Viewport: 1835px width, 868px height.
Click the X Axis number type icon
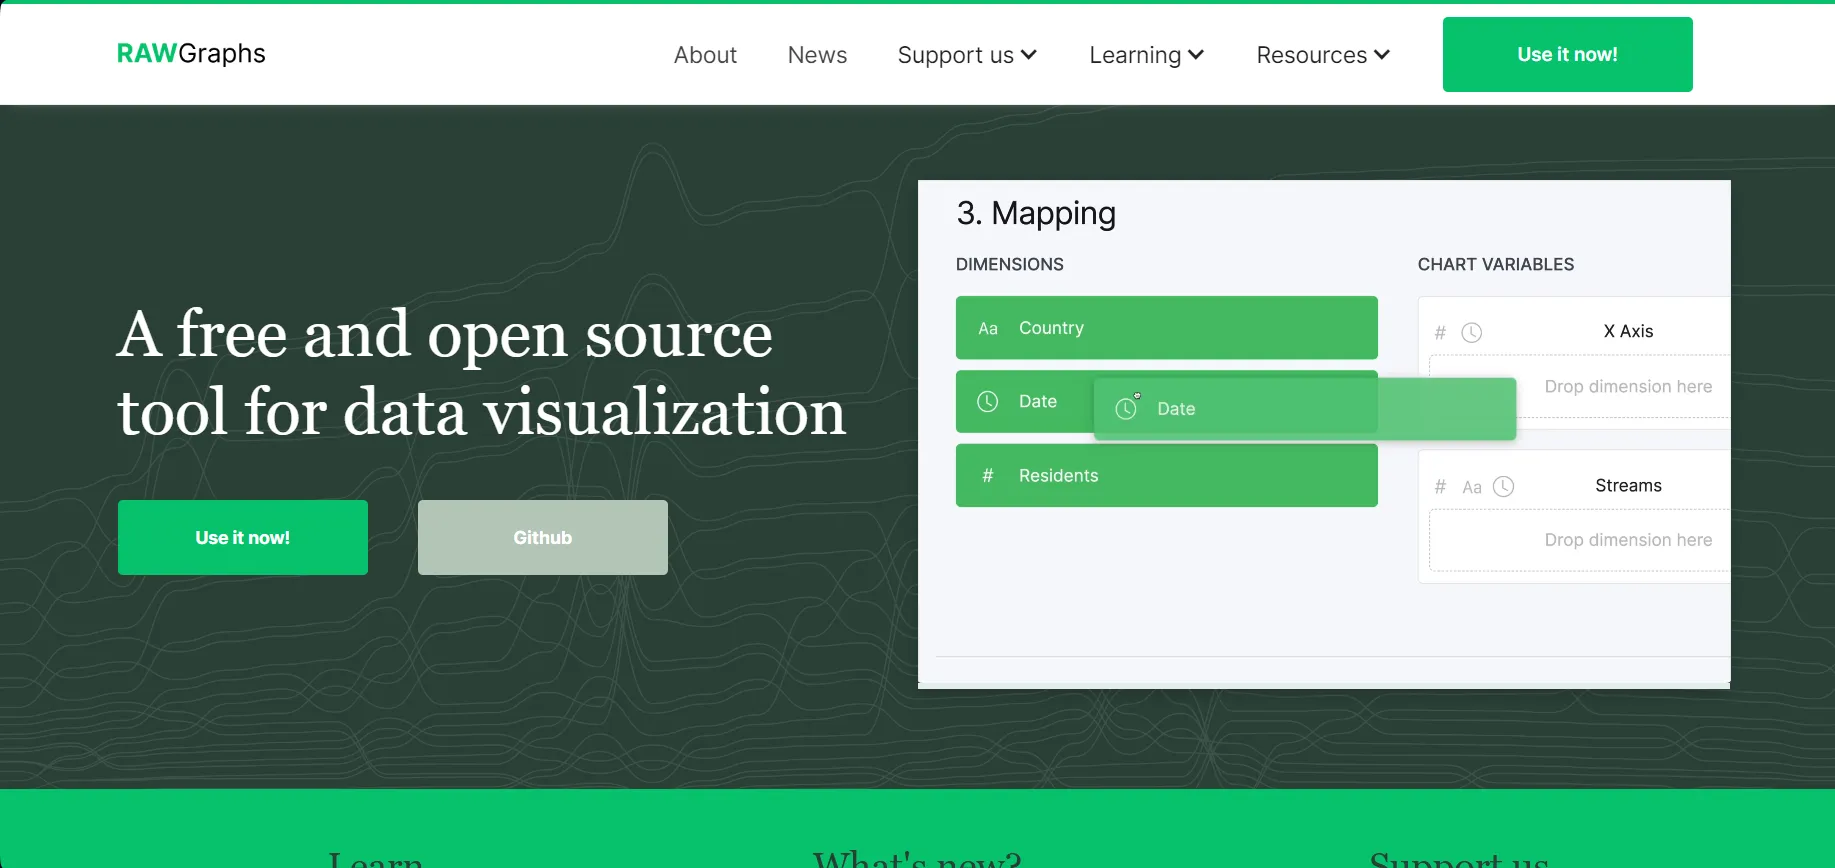[x=1440, y=332]
